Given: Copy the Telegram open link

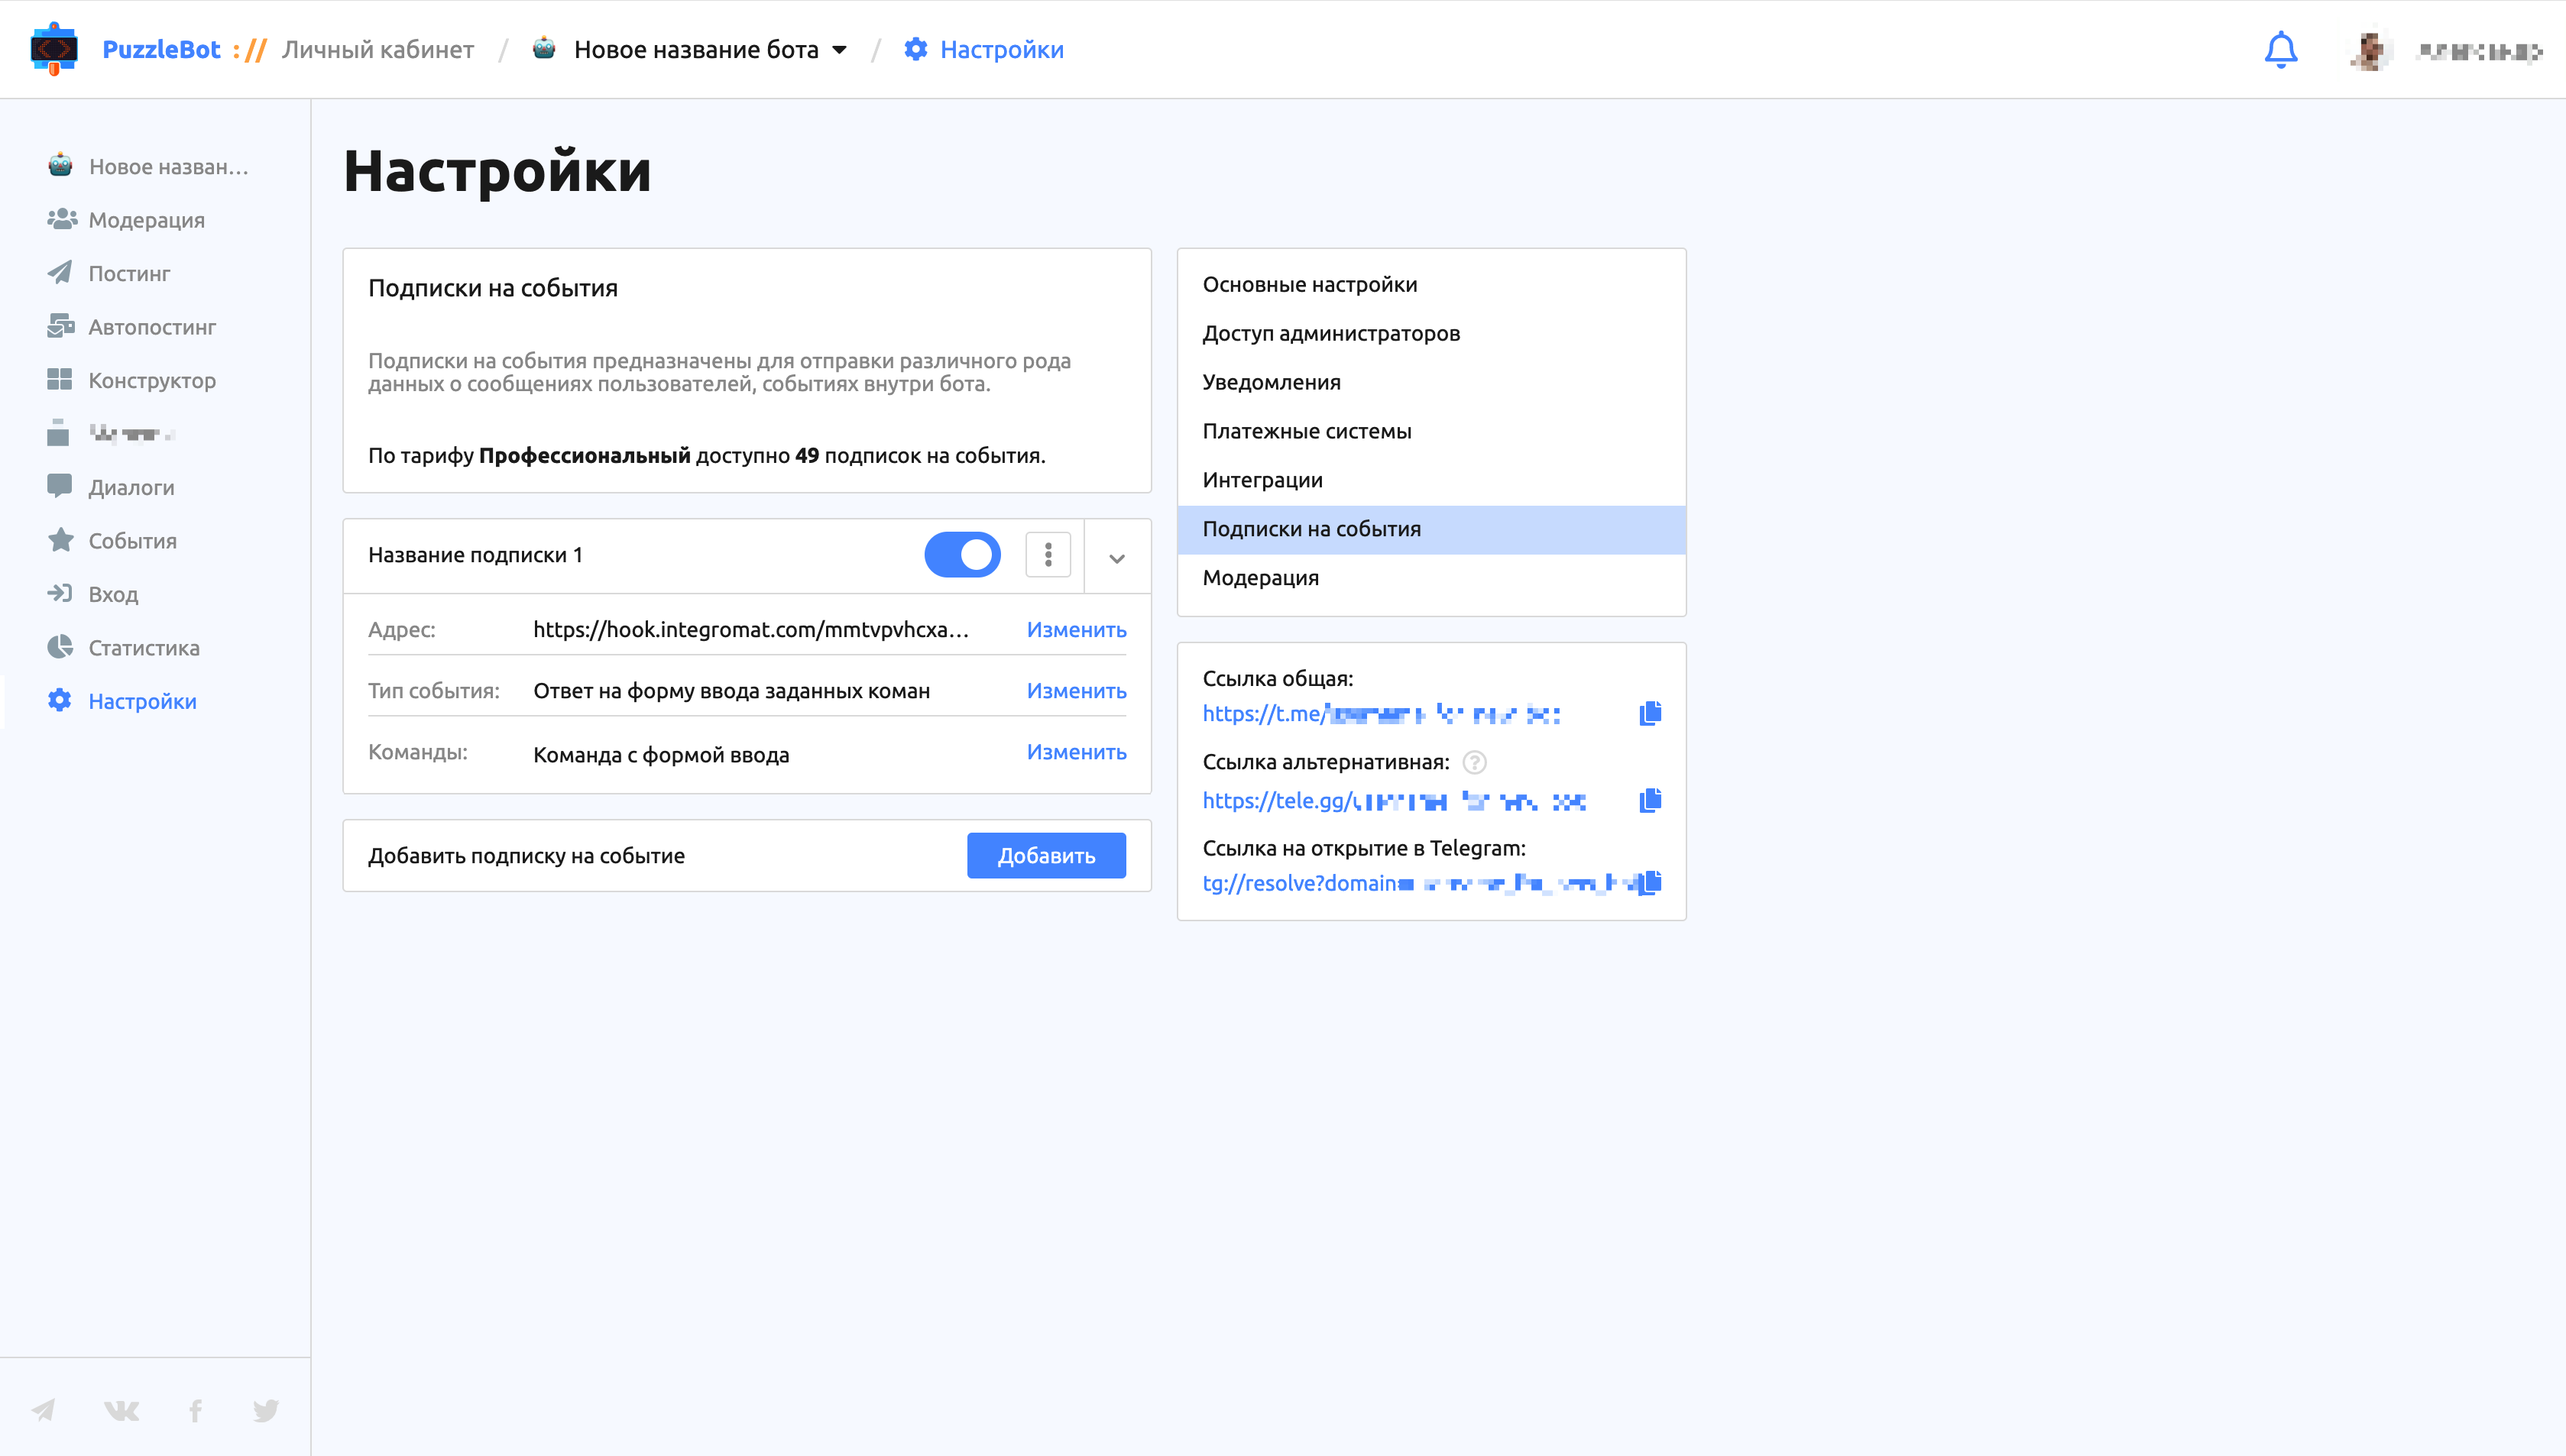Looking at the screenshot, I should 1650,882.
